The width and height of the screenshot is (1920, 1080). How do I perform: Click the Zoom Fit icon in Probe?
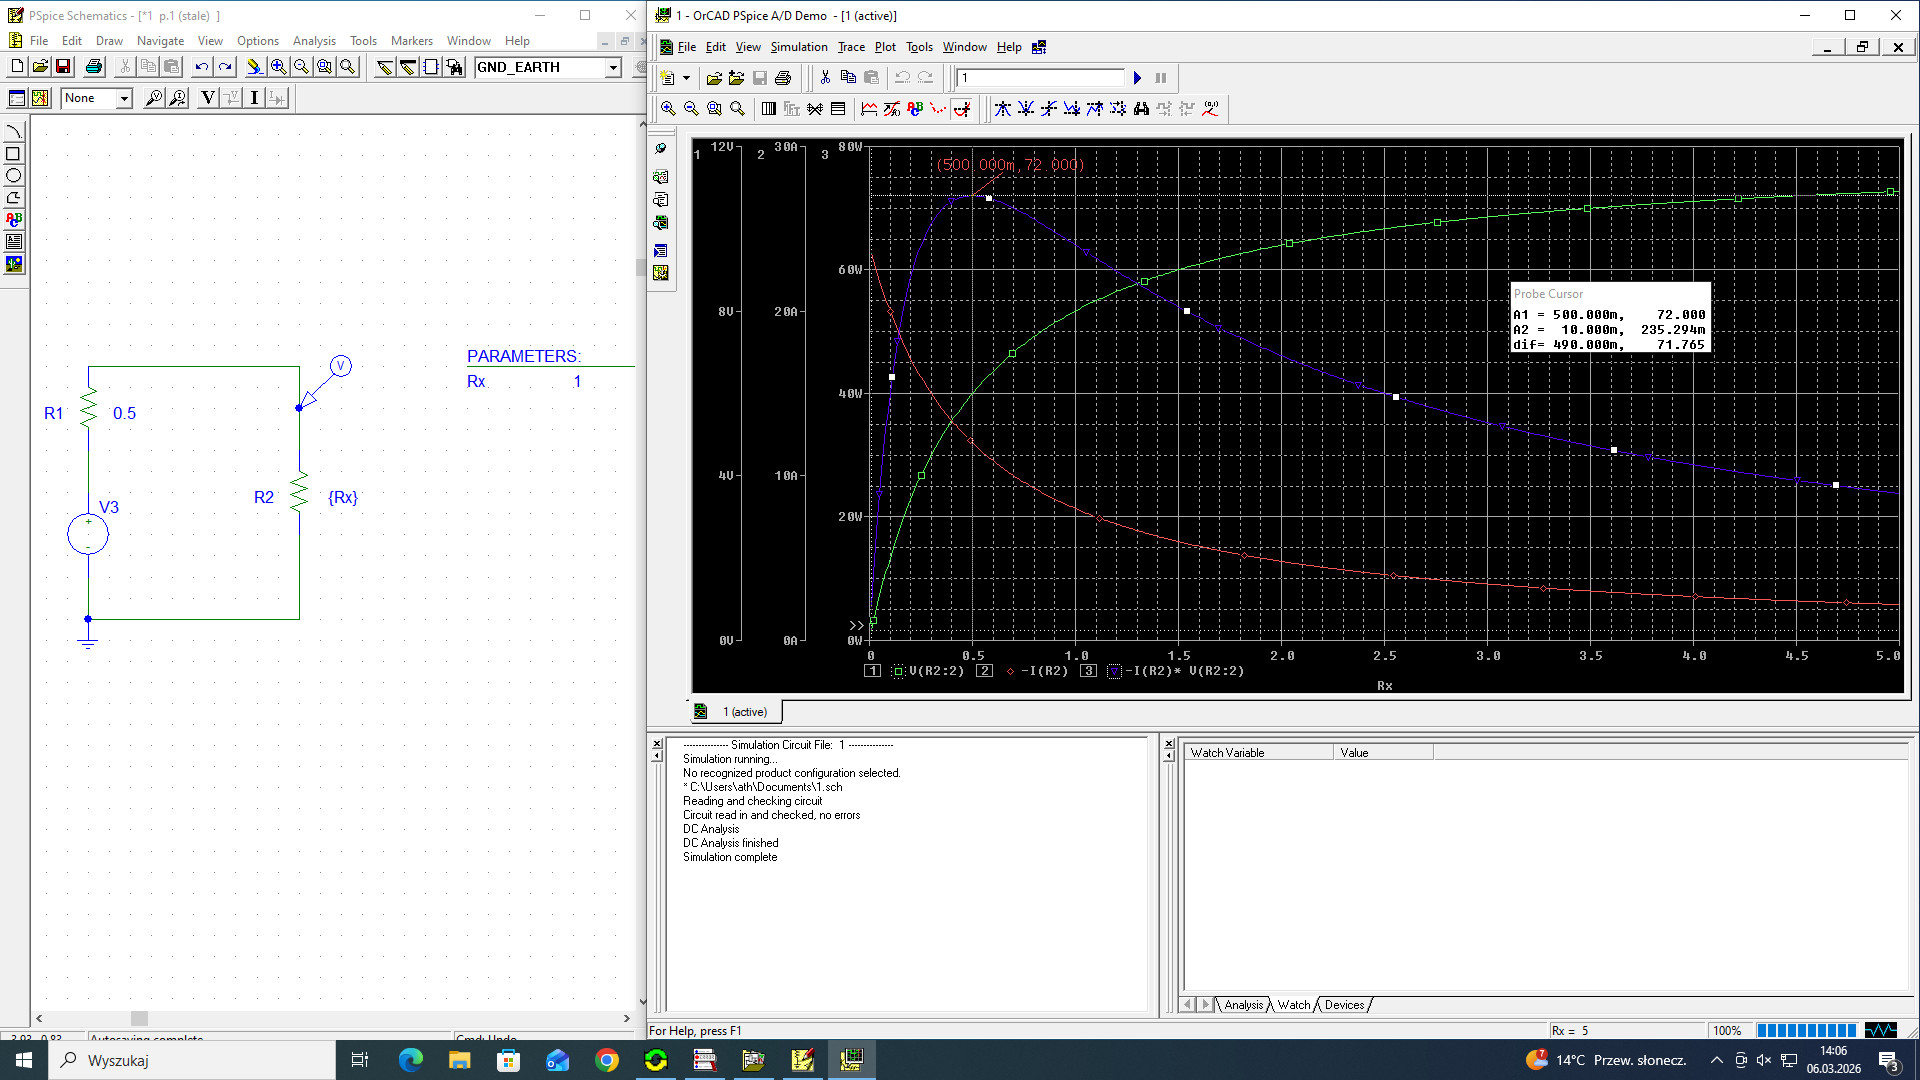coord(737,109)
